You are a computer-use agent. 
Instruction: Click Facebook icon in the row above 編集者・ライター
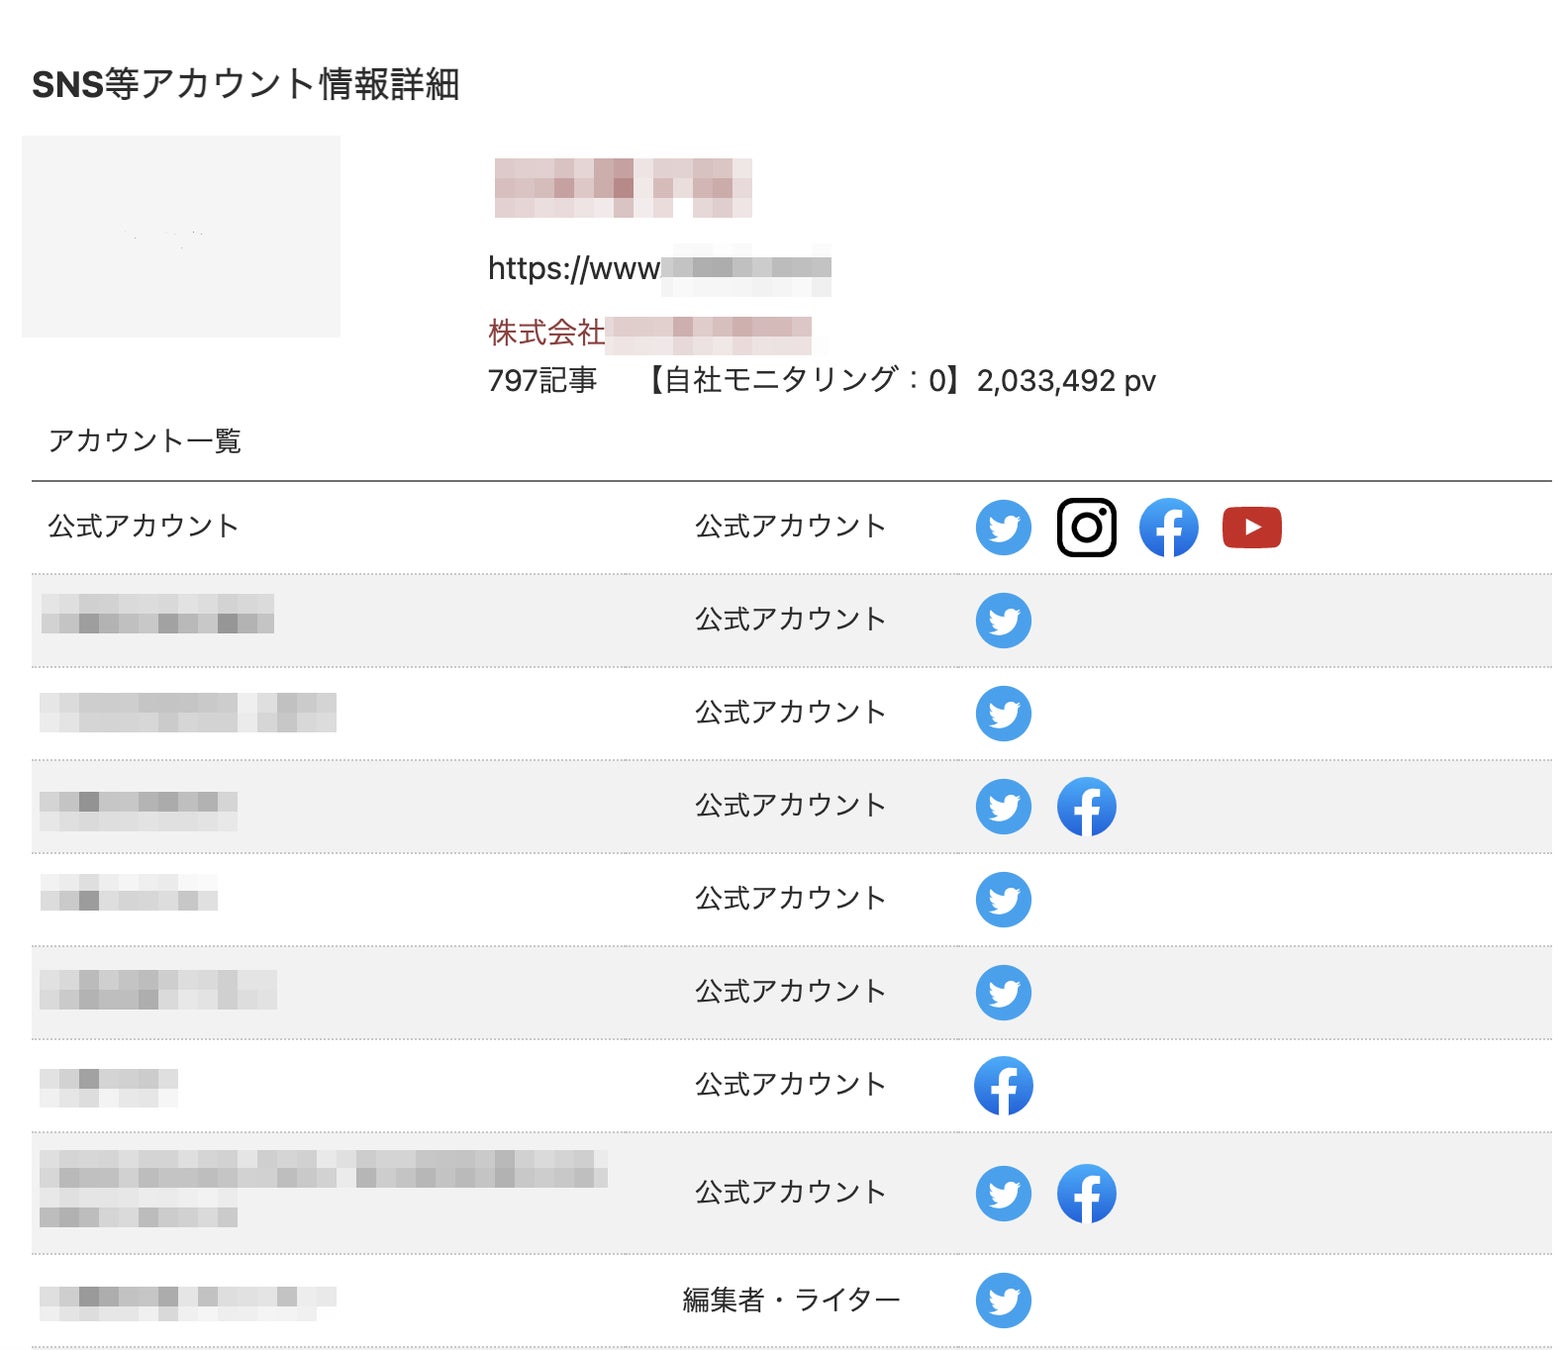[x=1086, y=1193]
